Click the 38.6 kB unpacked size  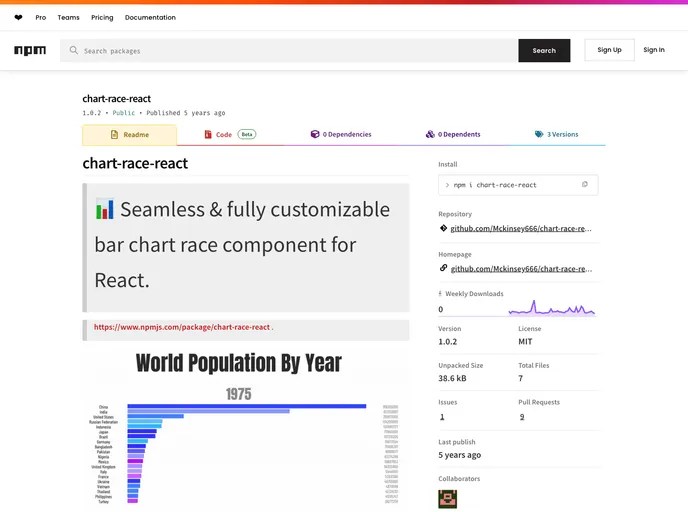click(452, 378)
